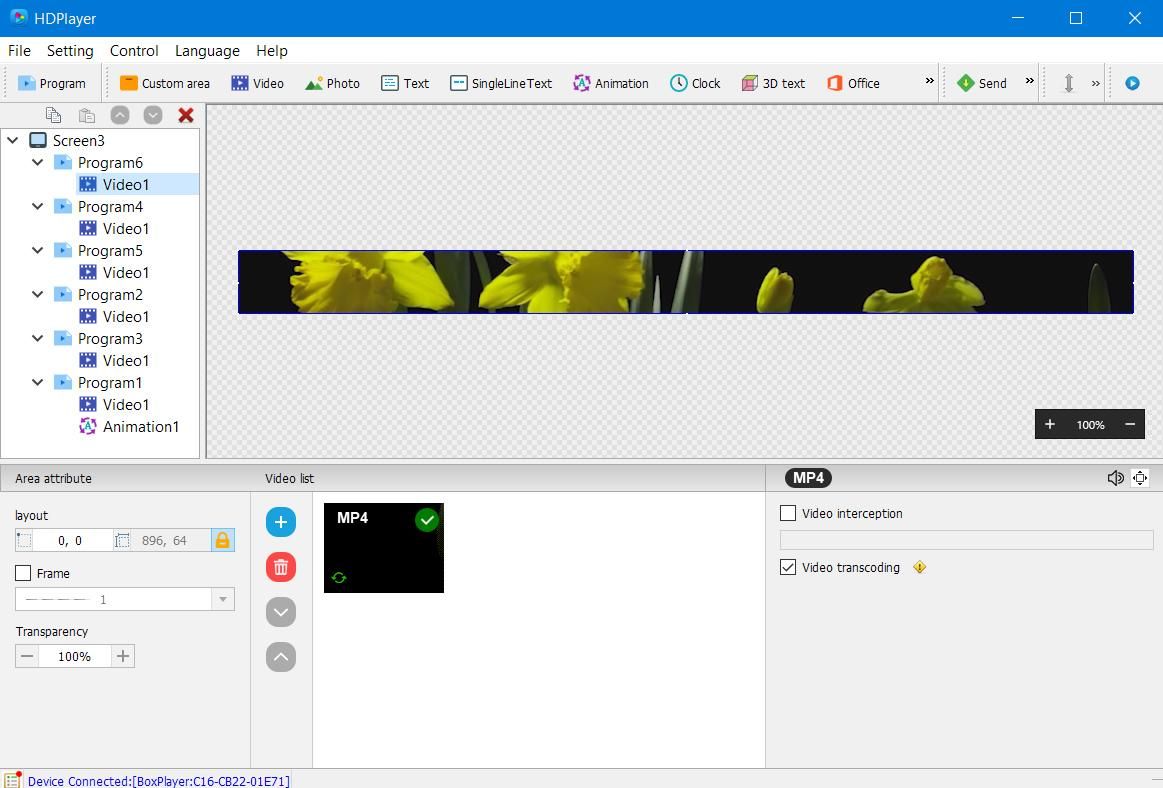Remove video with red trash button

pyautogui.click(x=281, y=567)
